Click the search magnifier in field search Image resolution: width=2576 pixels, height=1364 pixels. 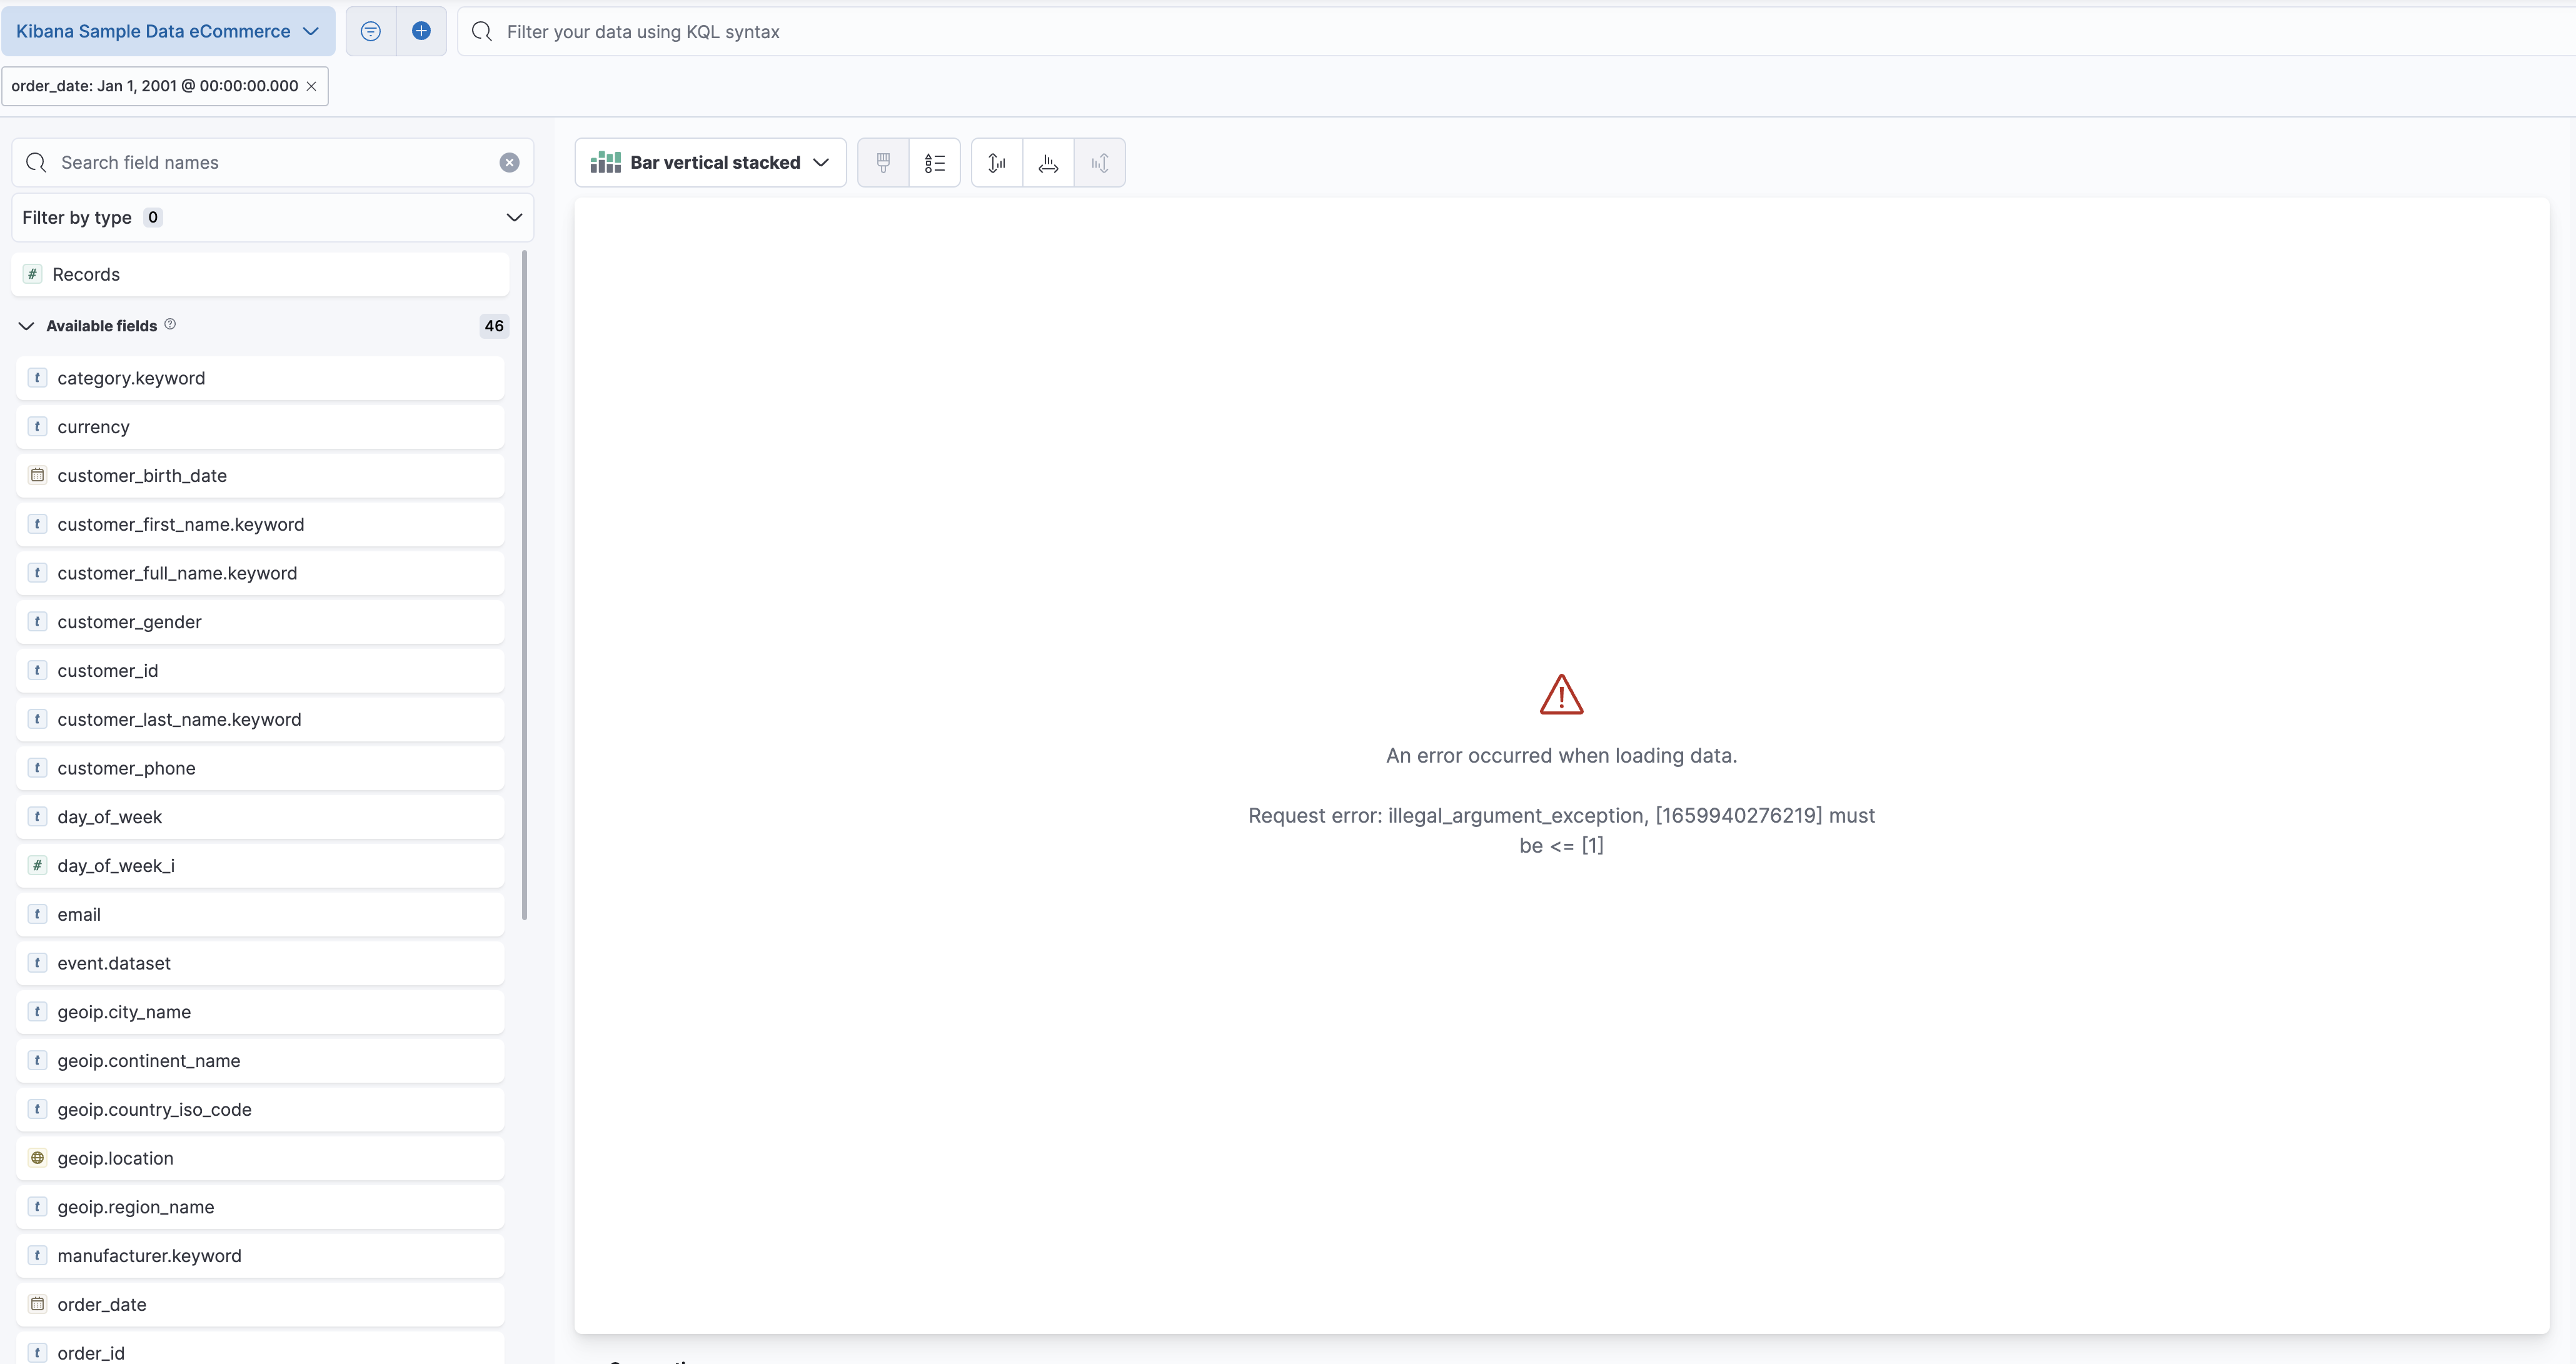coord(37,162)
